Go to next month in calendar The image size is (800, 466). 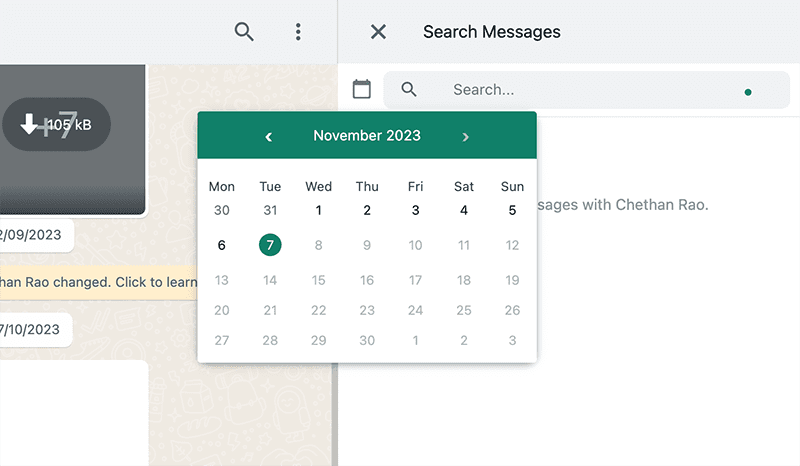coord(465,136)
